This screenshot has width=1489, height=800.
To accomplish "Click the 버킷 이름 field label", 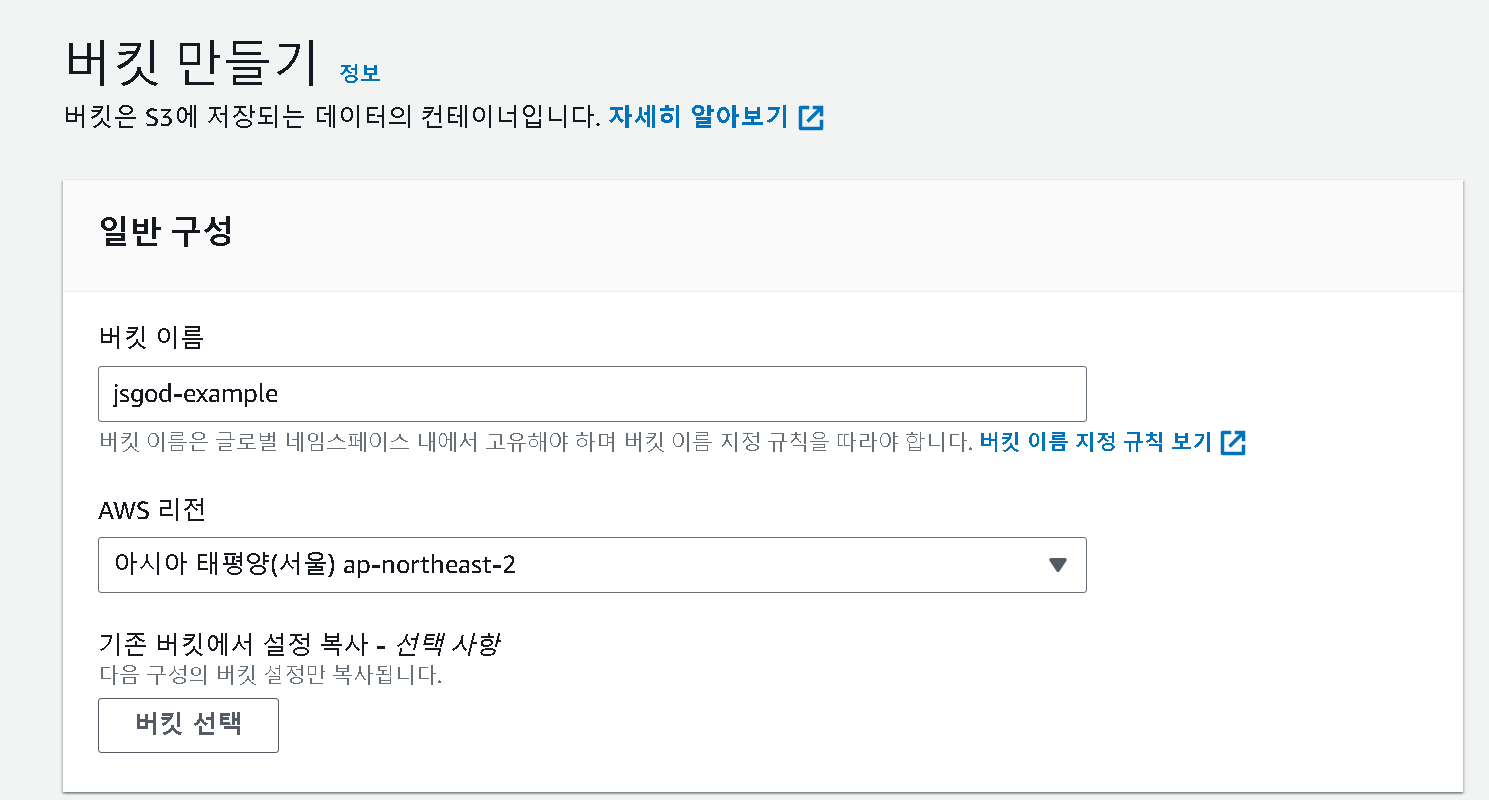I will (x=151, y=338).
